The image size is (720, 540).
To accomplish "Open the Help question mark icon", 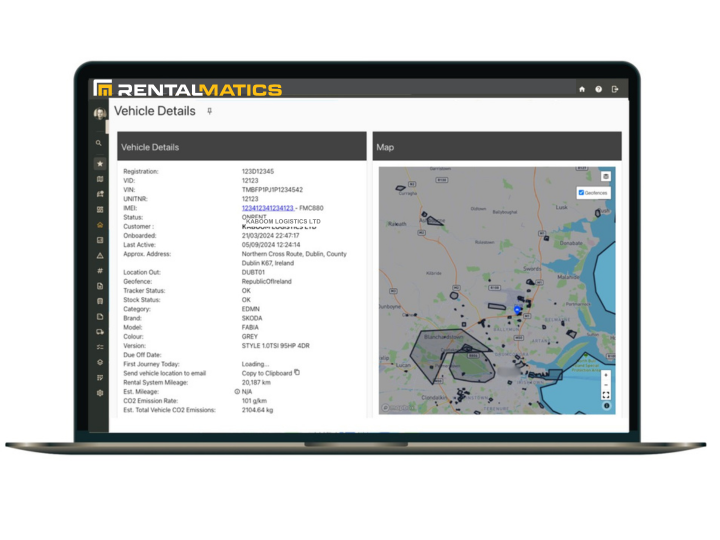I will tap(598, 89).
